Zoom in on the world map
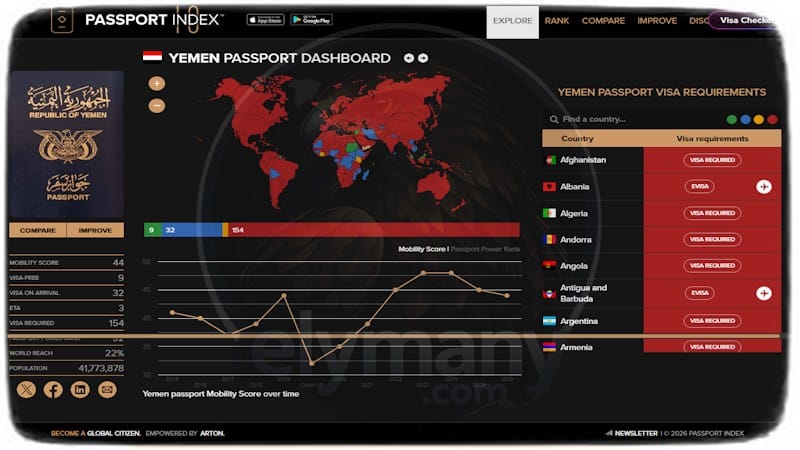This screenshot has width=800, height=450. [157, 84]
